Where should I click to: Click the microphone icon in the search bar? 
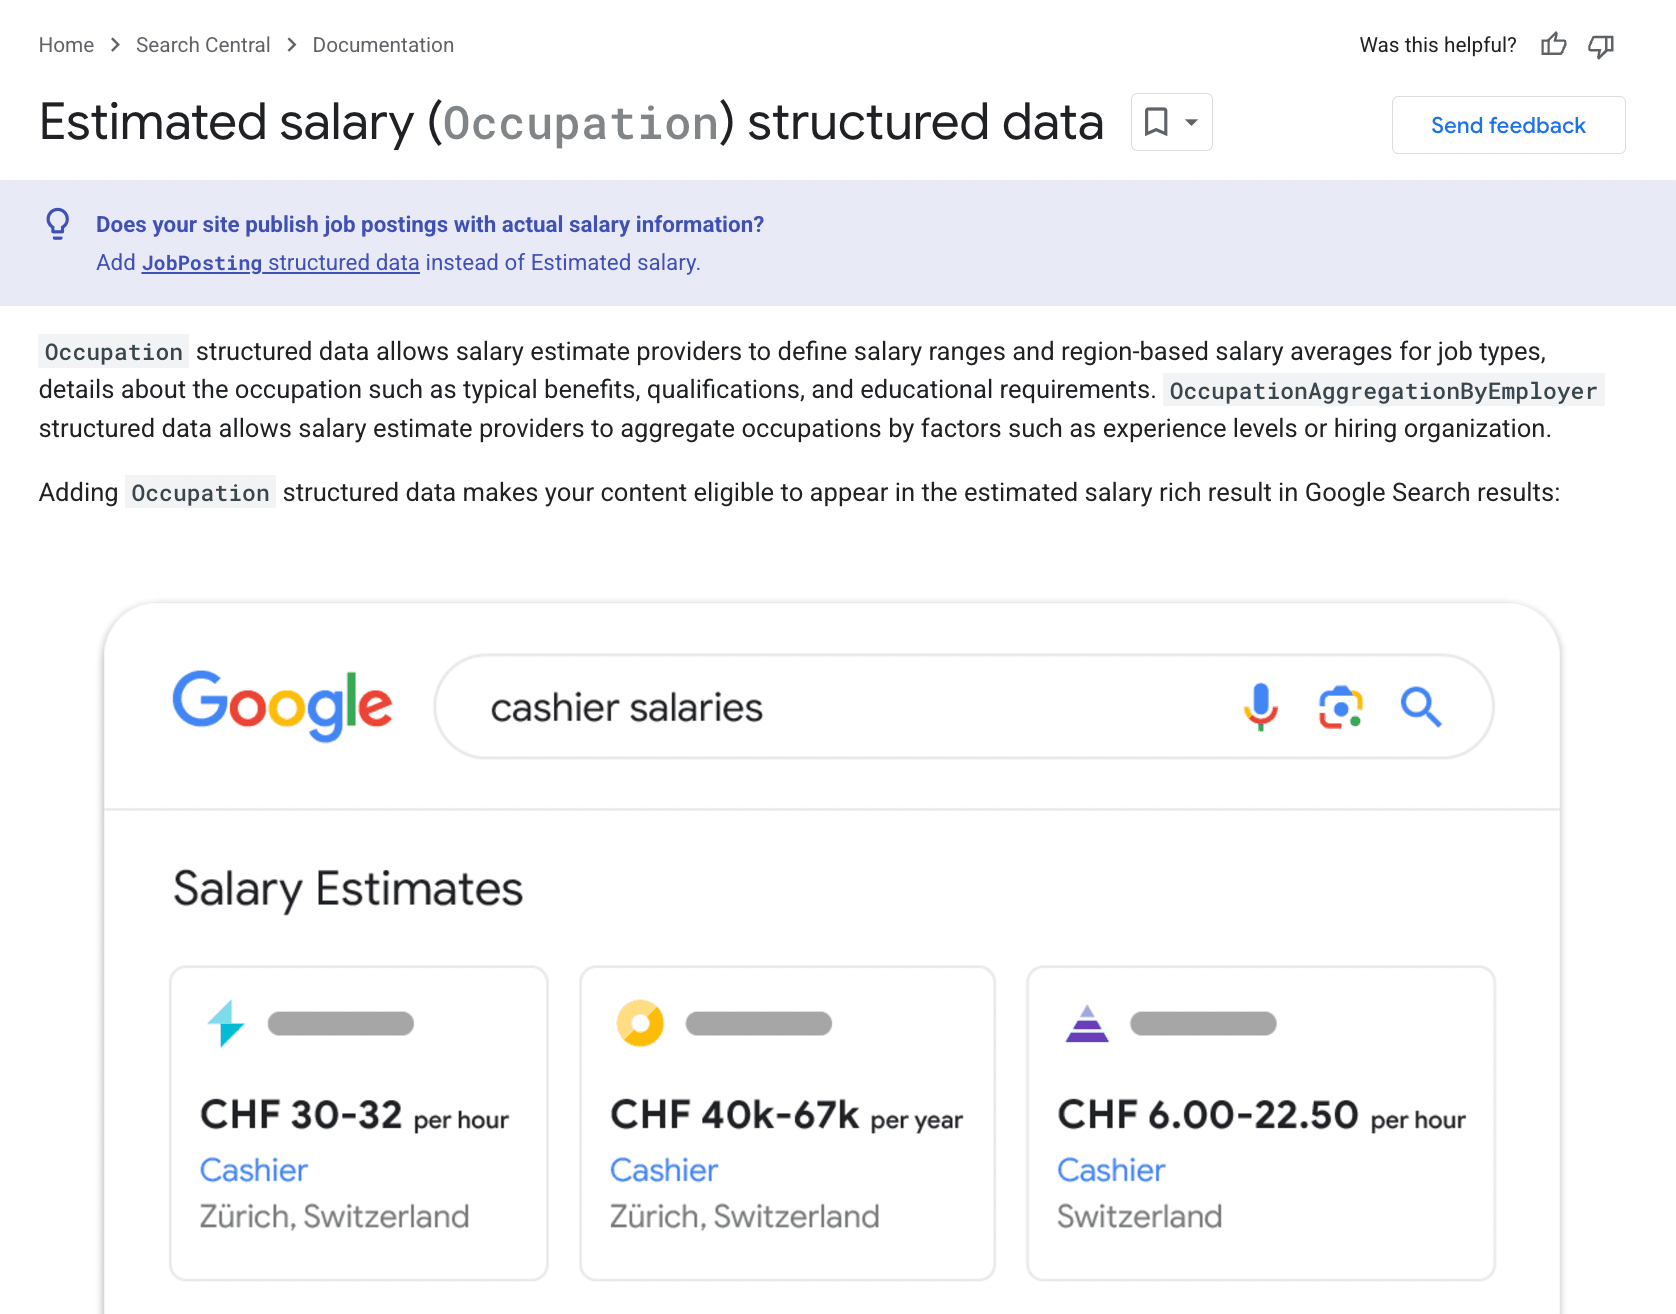(x=1261, y=707)
